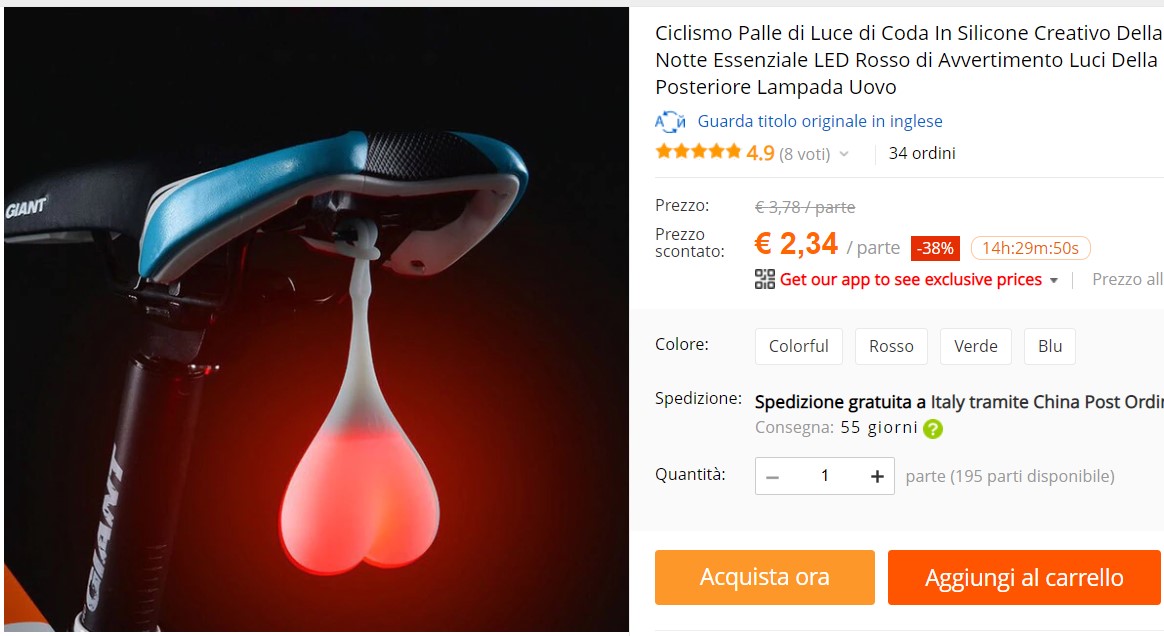Screen dimensions: 1164x636
Task: Click the countdown timer 14h:29m:50s badge
Action: 1030,249
